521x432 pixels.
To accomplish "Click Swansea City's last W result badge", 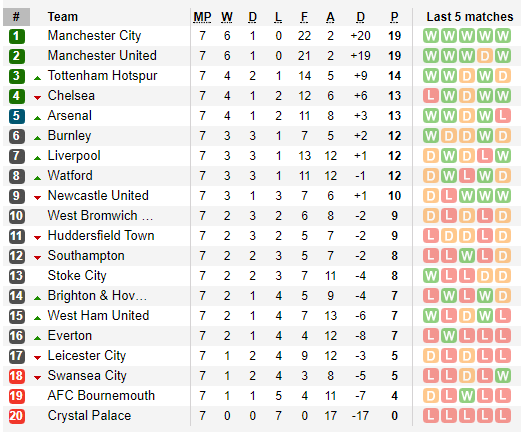I will coord(503,376).
